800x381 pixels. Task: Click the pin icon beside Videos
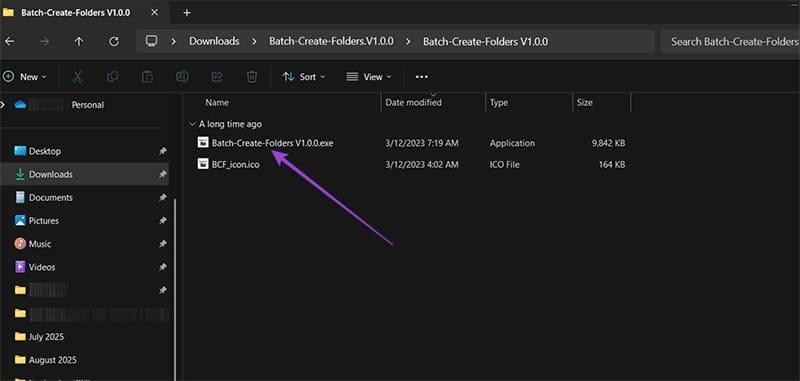pos(162,267)
